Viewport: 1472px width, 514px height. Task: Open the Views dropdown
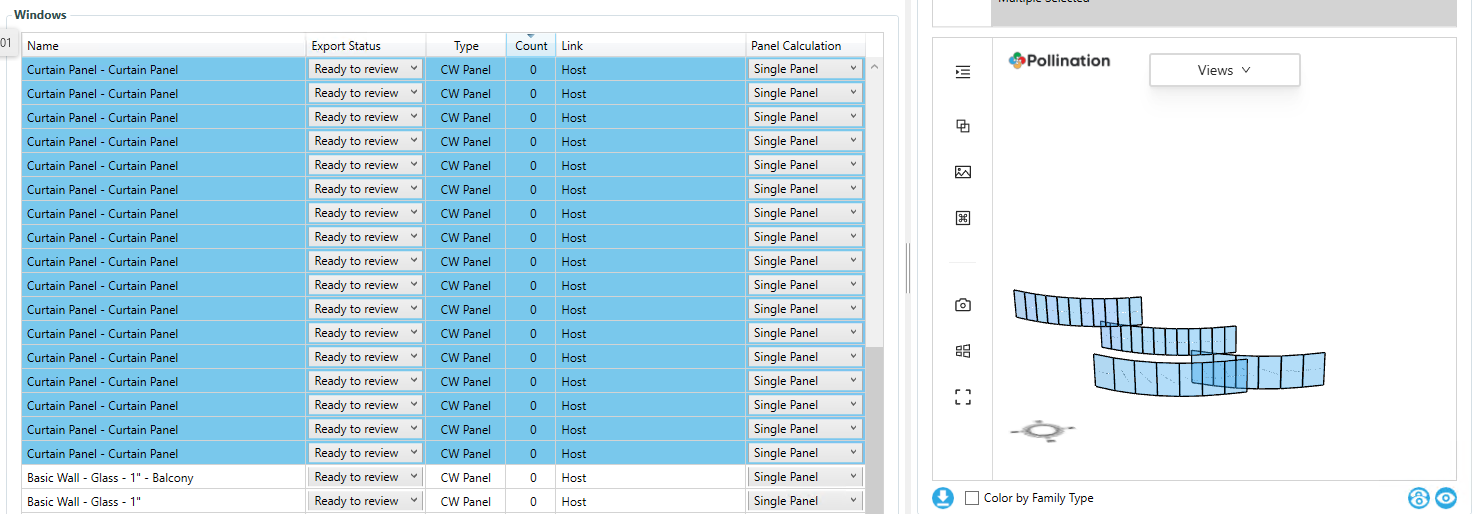click(x=1224, y=70)
